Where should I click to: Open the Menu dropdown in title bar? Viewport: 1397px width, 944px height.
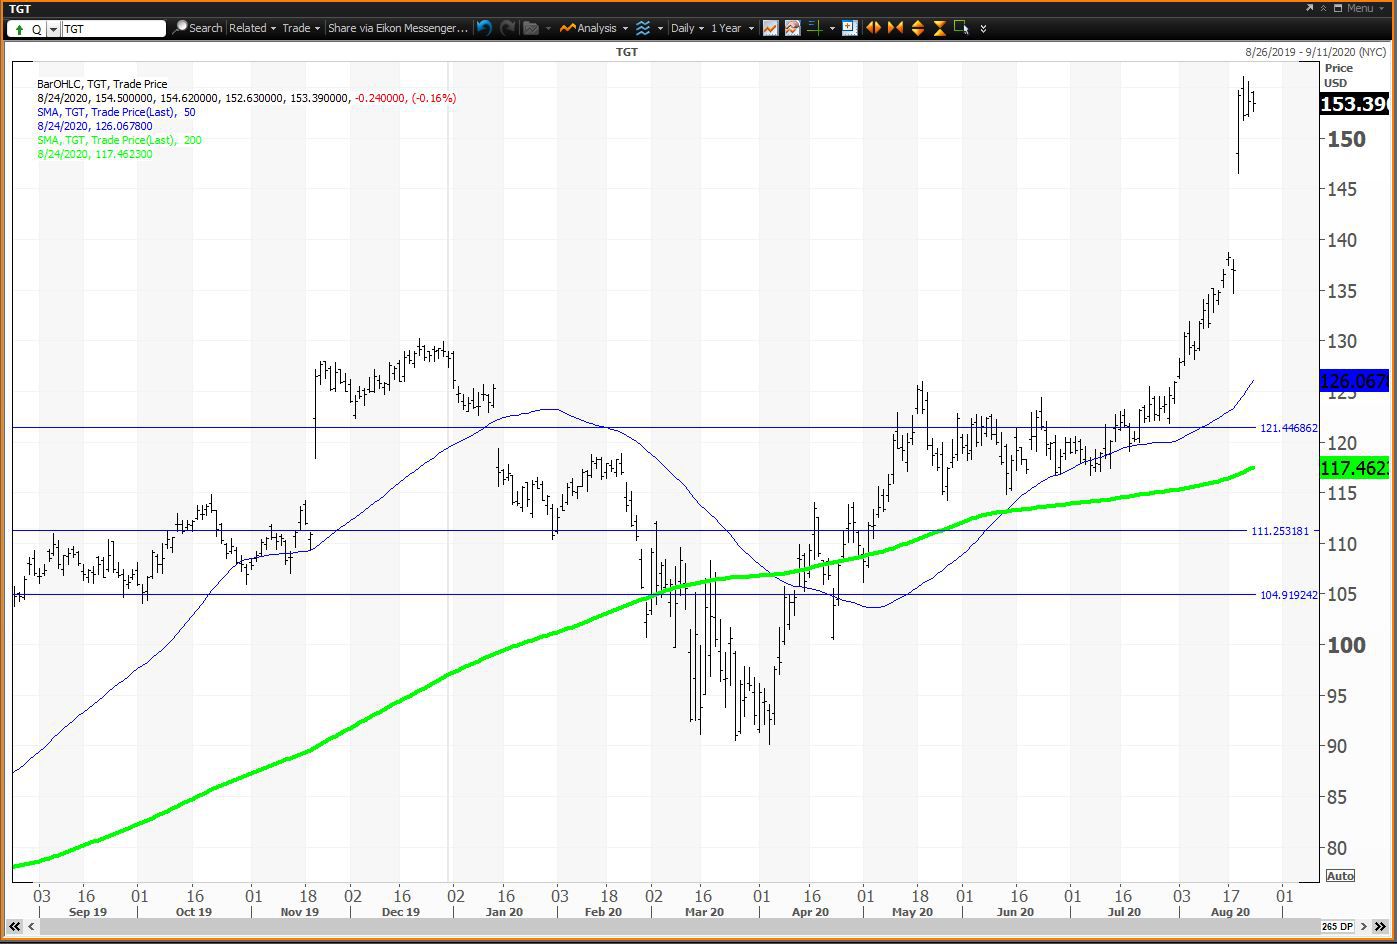click(x=1366, y=8)
